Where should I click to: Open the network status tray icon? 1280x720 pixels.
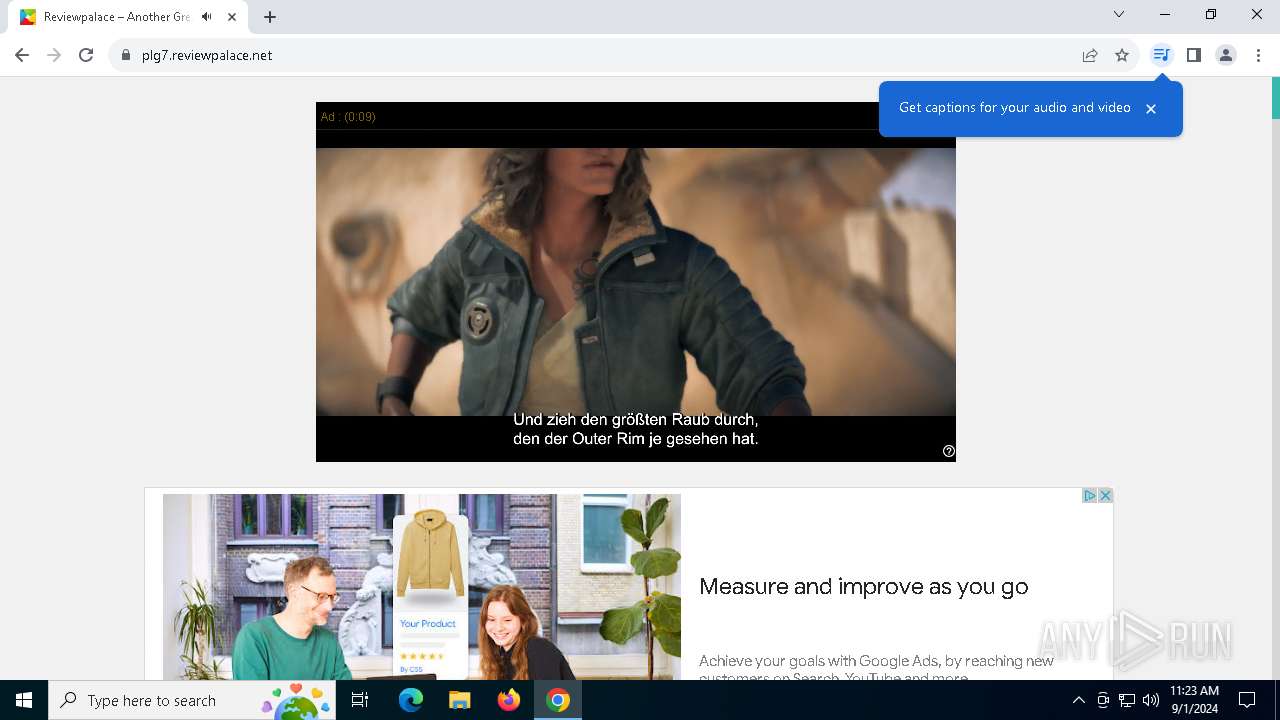click(1127, 700)
